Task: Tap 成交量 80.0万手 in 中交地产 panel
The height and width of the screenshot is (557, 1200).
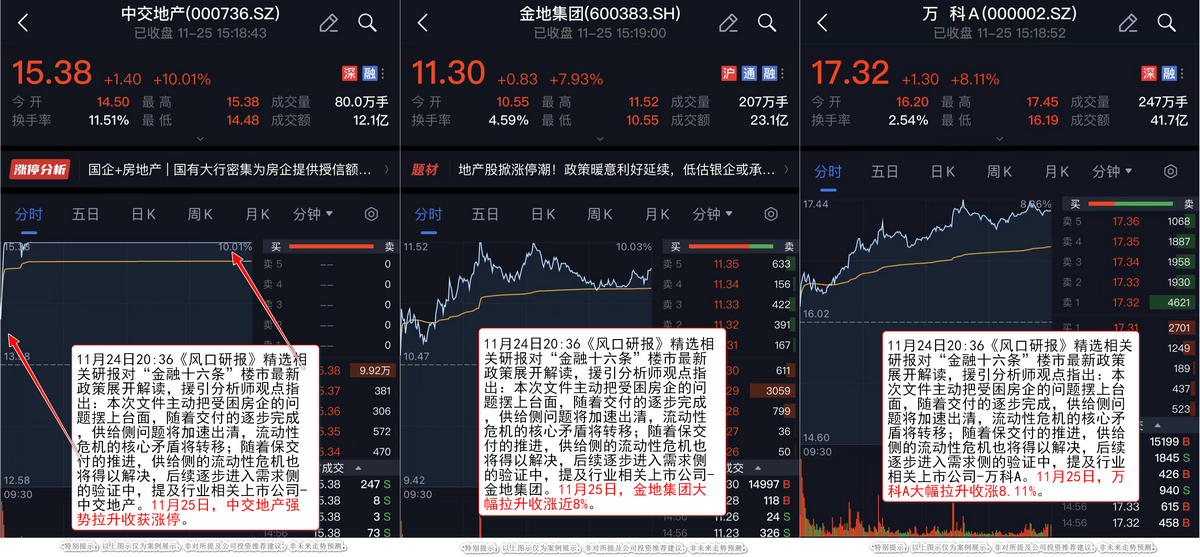Action: (332, 102)
